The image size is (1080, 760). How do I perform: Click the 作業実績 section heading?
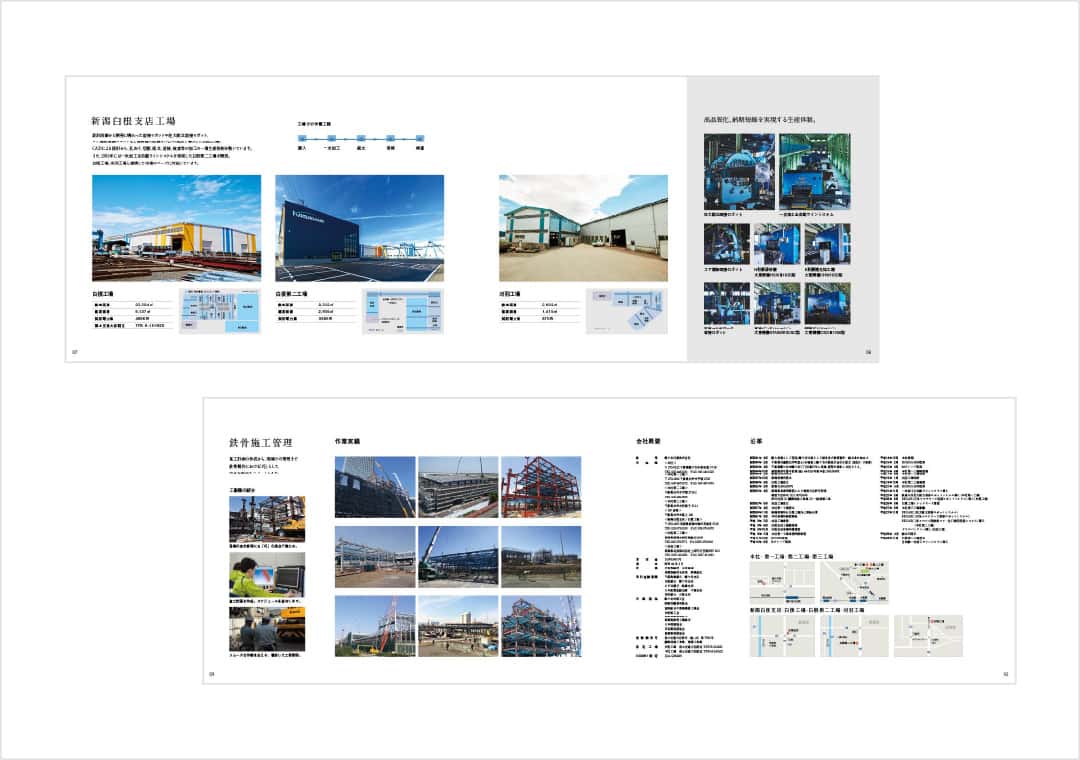point(348,441)
